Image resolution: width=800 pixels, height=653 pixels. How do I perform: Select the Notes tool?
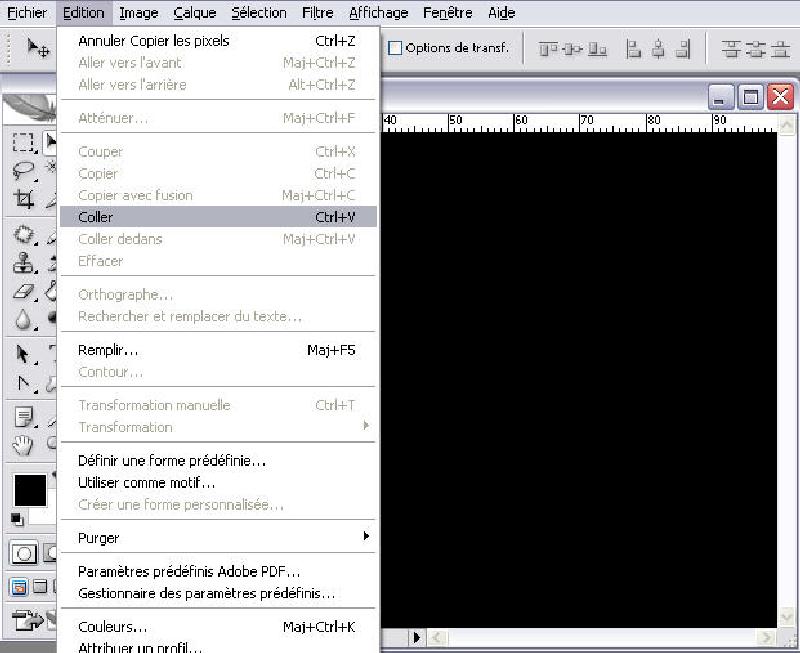click(23, 417)
